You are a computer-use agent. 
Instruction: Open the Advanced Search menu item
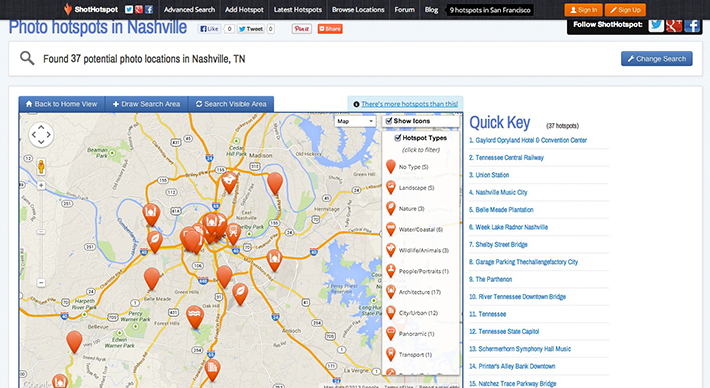189,10
